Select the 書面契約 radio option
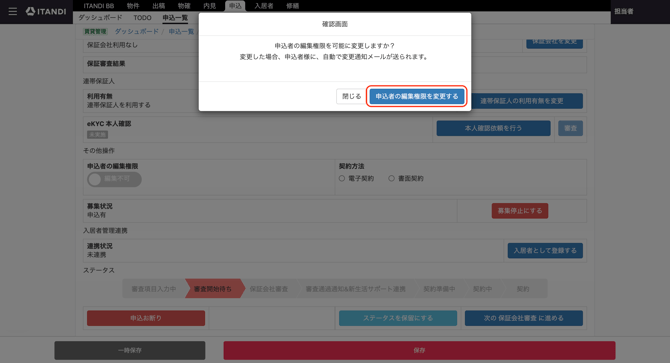The height and width of the screenshot is (363, 670). (x=391, y=179)
